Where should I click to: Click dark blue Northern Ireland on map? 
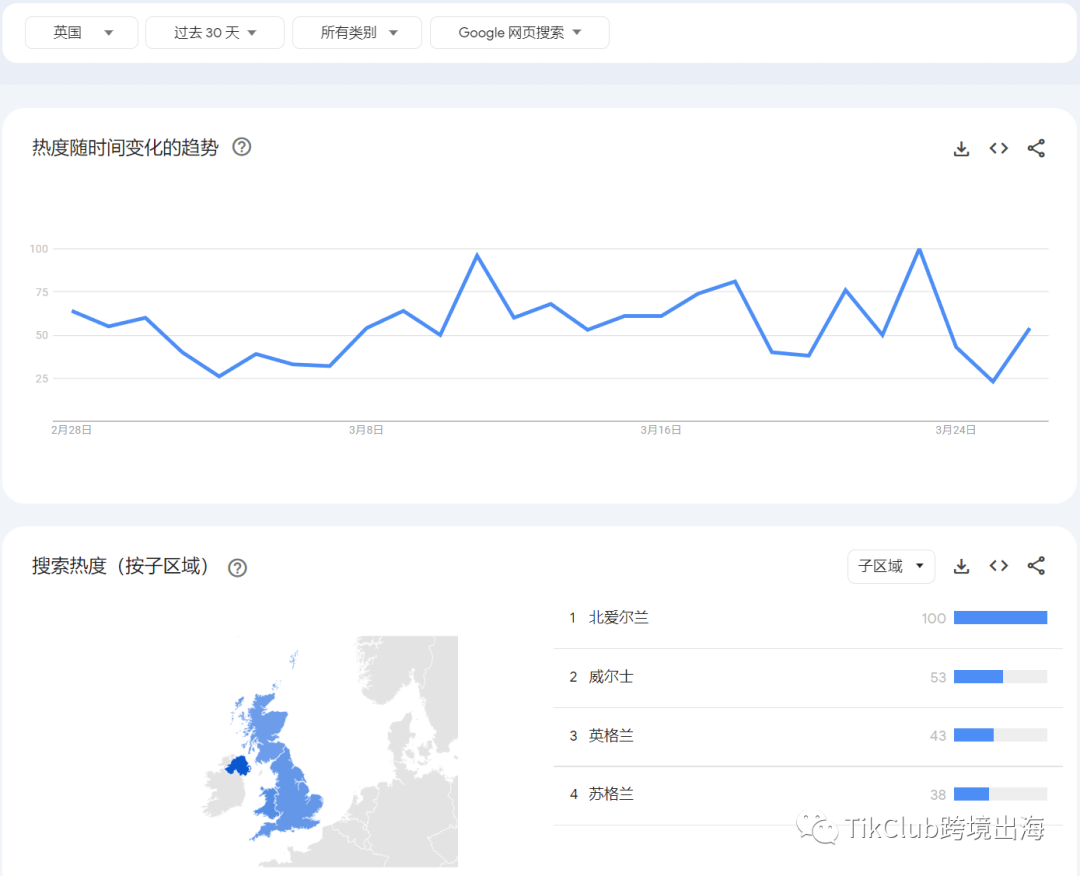(239, 765)
